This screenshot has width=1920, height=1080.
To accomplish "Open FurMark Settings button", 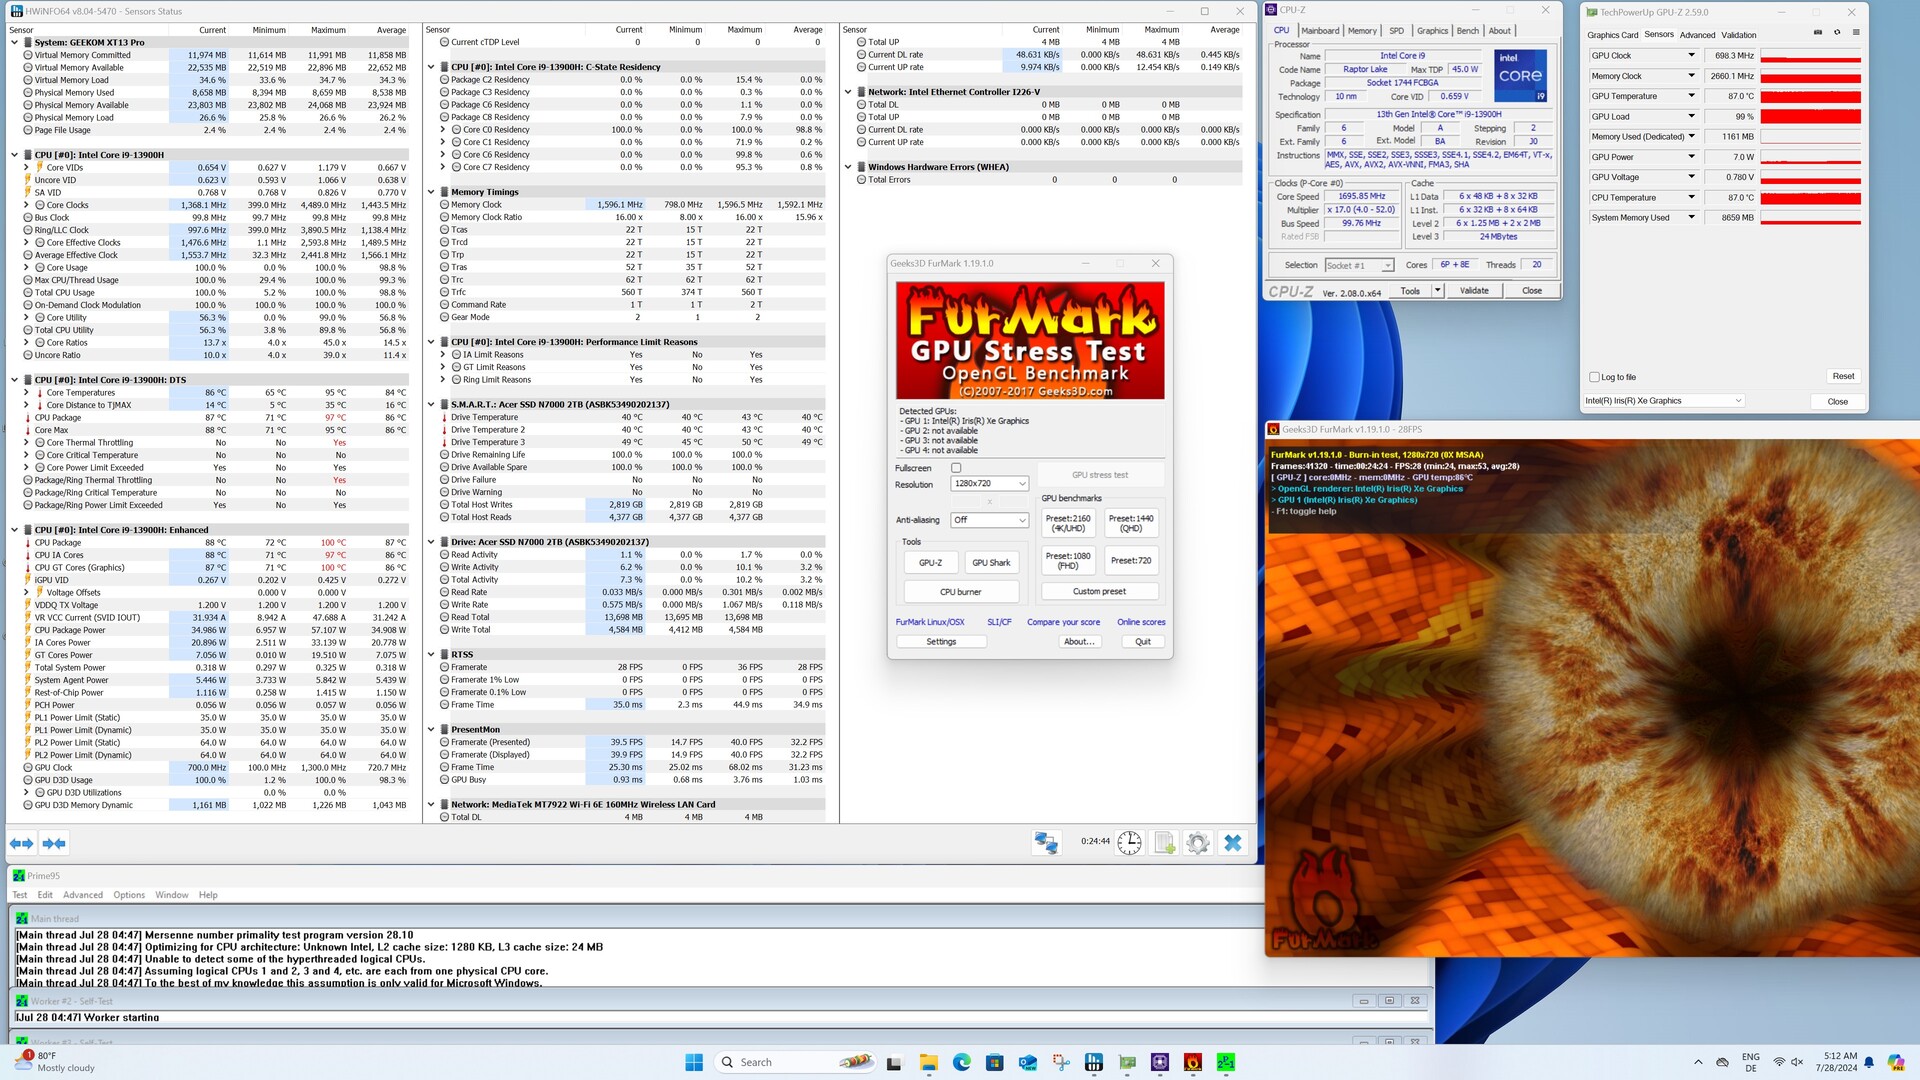I will coord(941,642).
